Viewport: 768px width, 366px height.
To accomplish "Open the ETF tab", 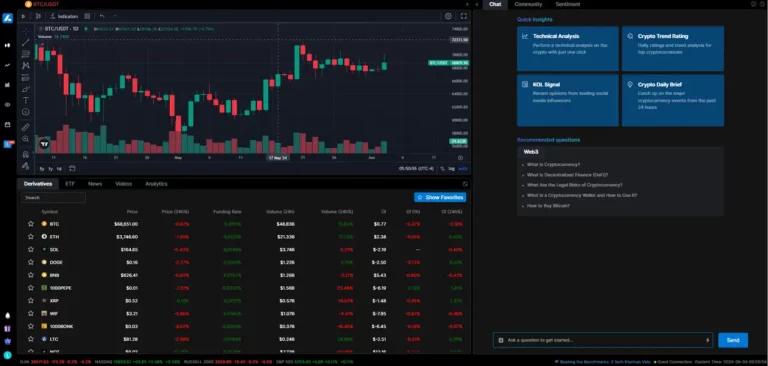I will pyautogui.click(x=70, y=184).
